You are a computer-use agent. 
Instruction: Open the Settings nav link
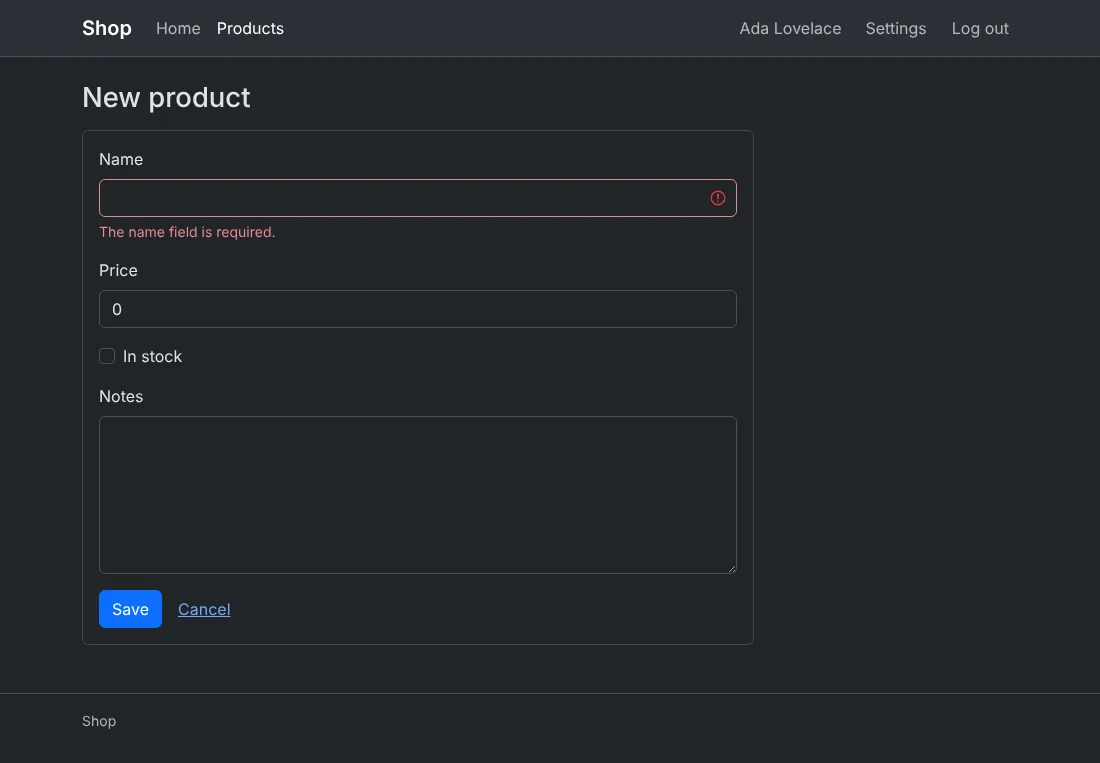click(895, 28)
